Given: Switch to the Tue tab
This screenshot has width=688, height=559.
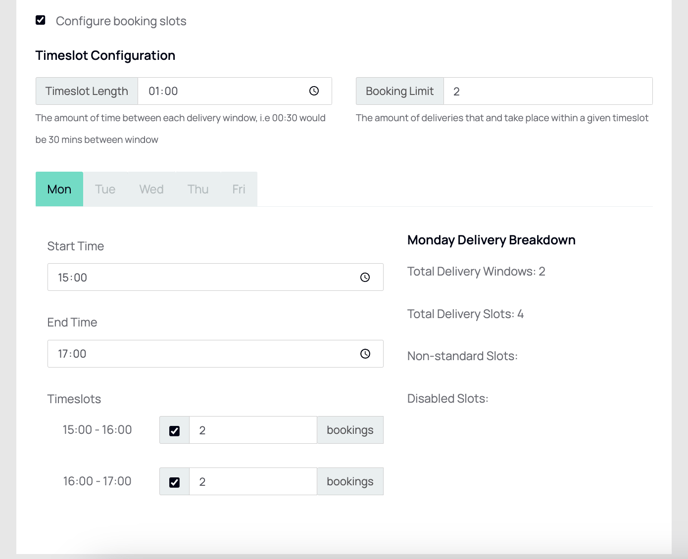Looking at the screenshot, I should [x=105, y=189].
